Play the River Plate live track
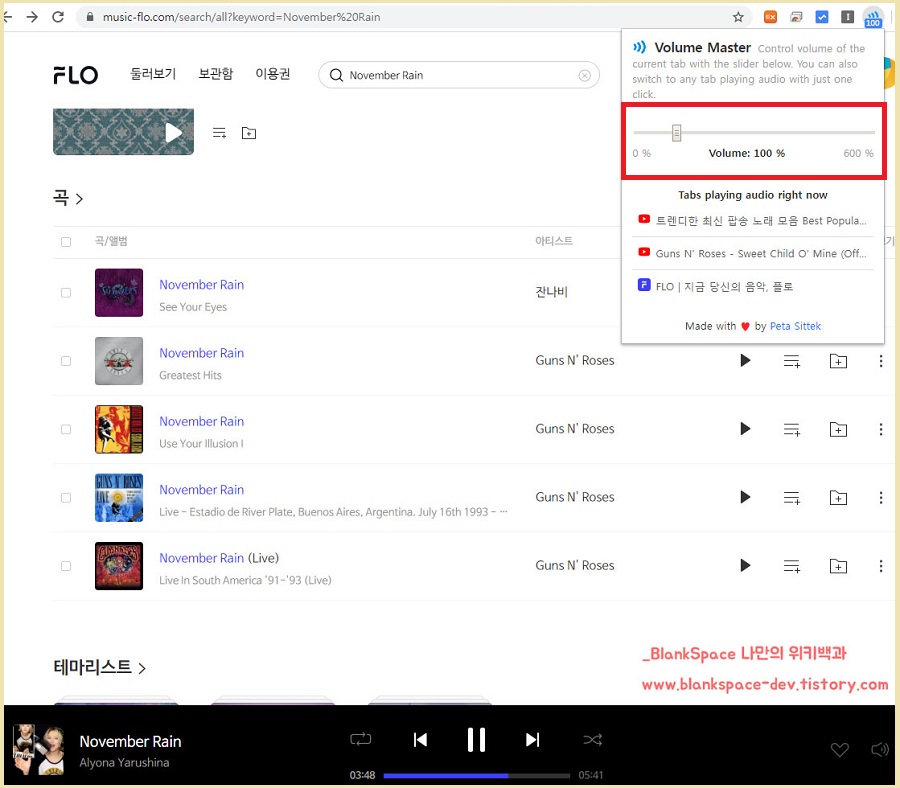This screenshot has width=900, height=788. (x=745, y=497)
